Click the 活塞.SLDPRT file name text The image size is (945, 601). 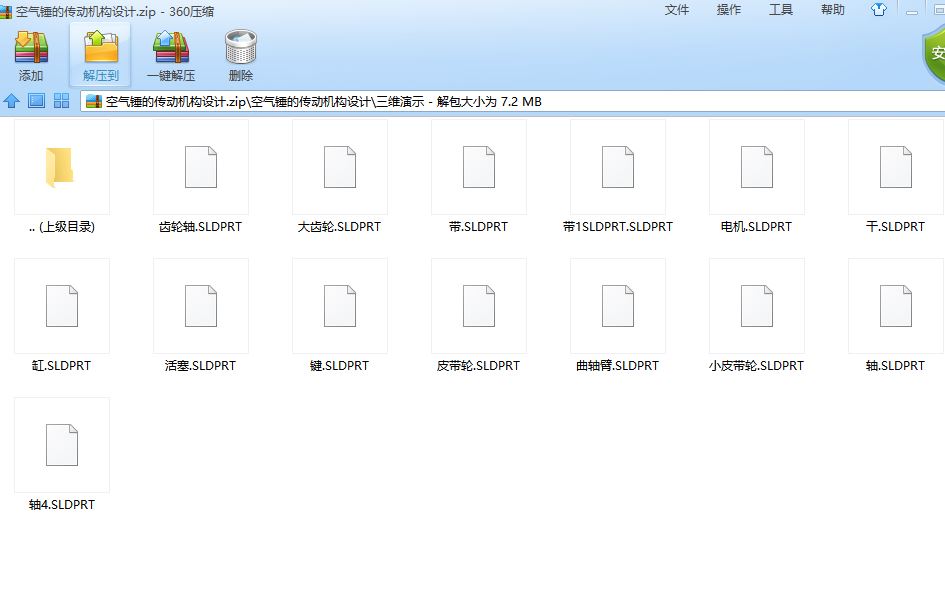200,365
